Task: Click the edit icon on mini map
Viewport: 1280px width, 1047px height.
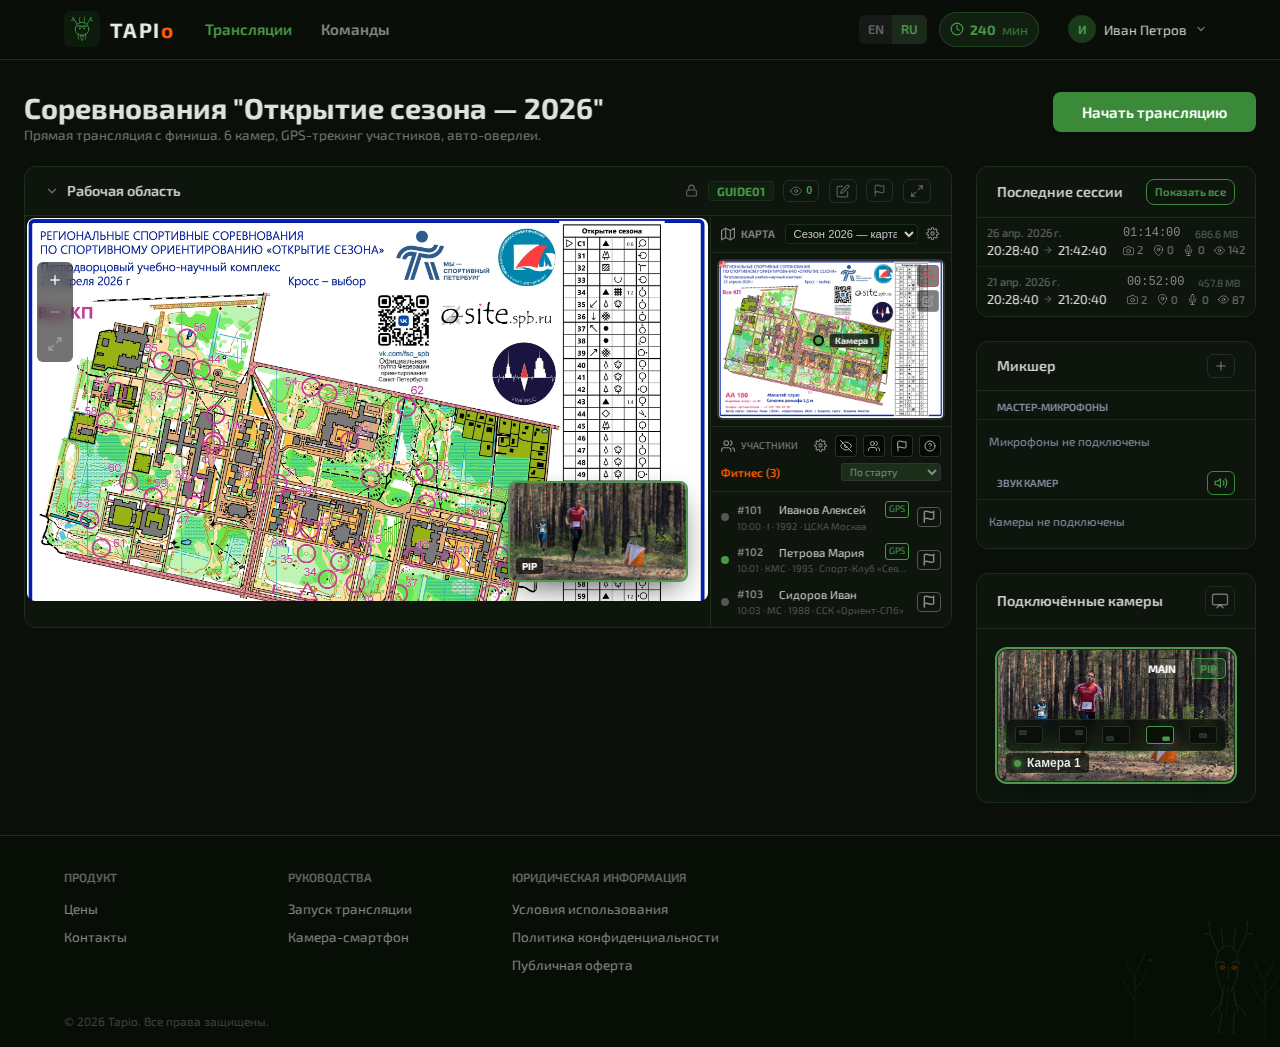Action: click(929, 300)
